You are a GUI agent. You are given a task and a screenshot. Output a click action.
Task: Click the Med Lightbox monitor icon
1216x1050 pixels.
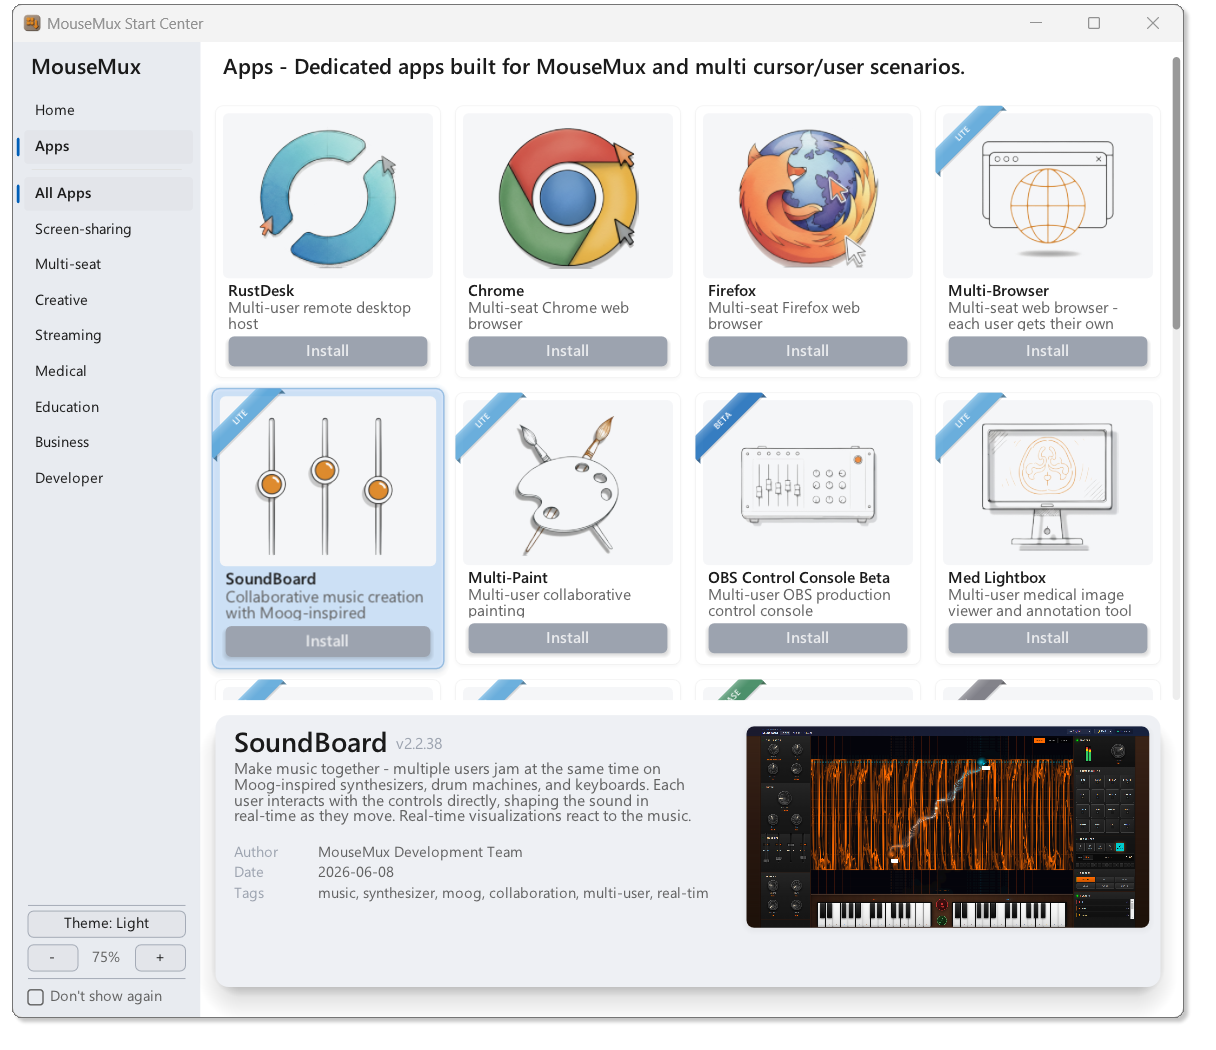click(x=1048, y=486)
